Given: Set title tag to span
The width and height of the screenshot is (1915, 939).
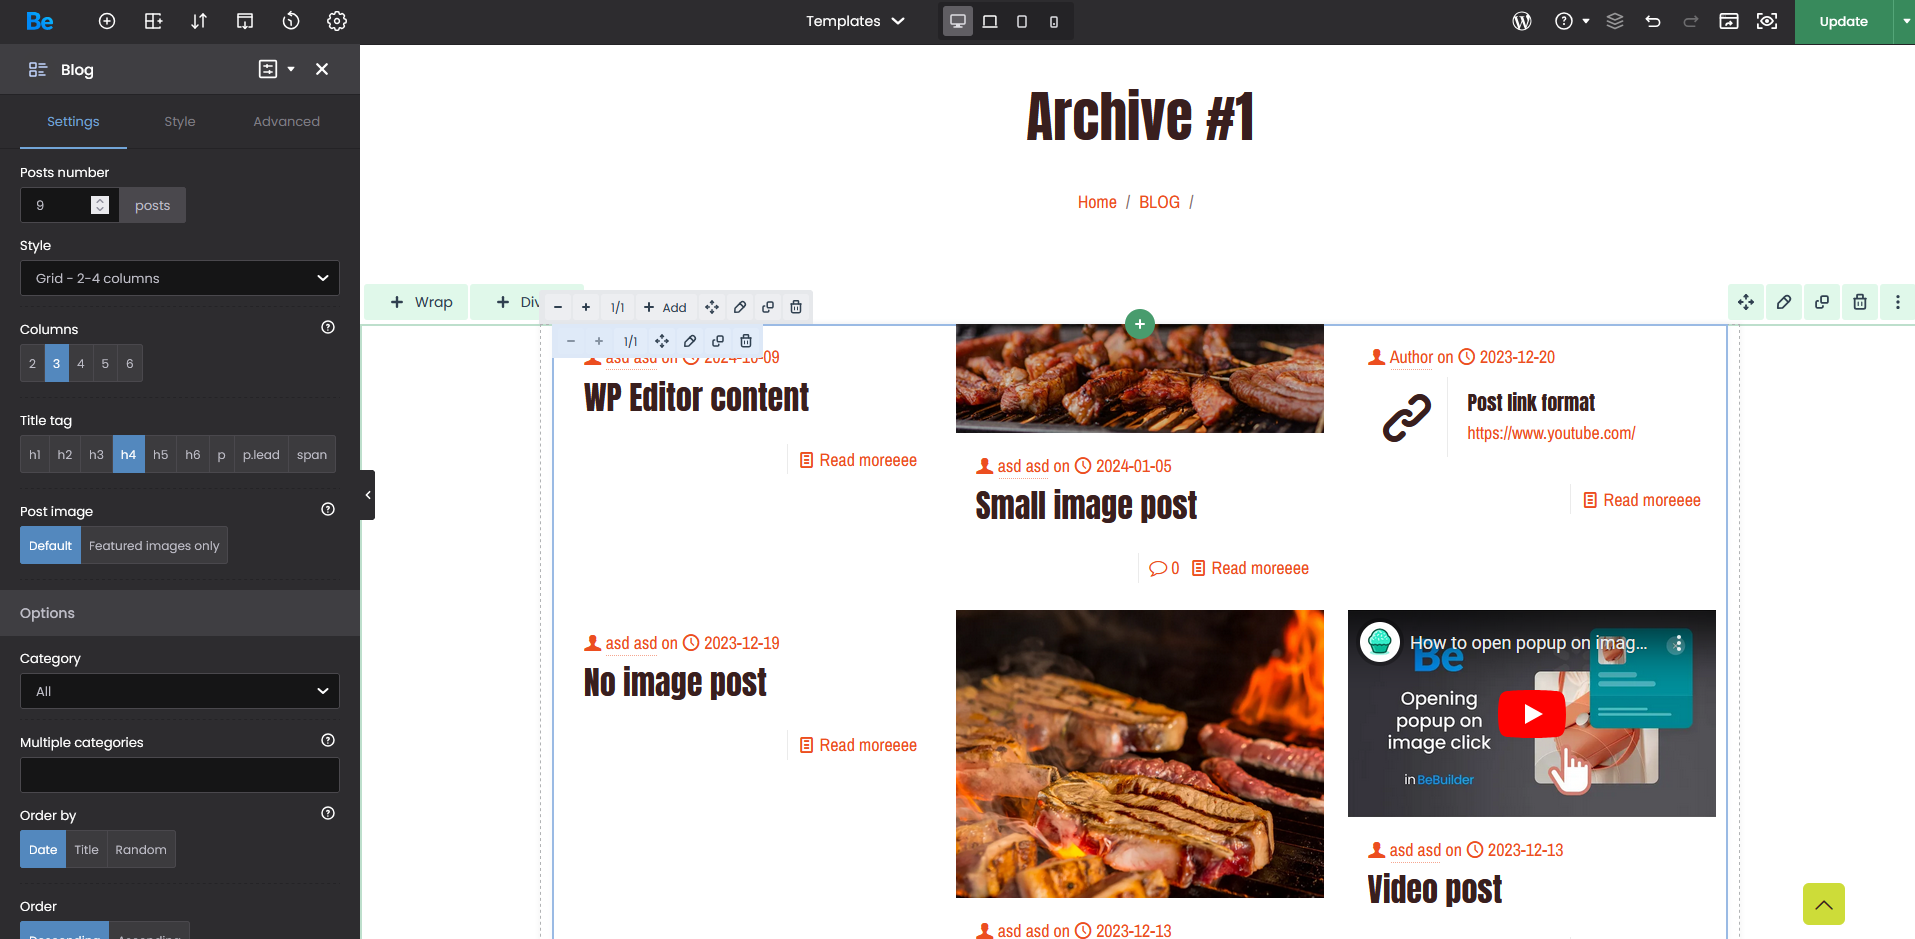Looking at the screenshot, I should tap(312, 454).
